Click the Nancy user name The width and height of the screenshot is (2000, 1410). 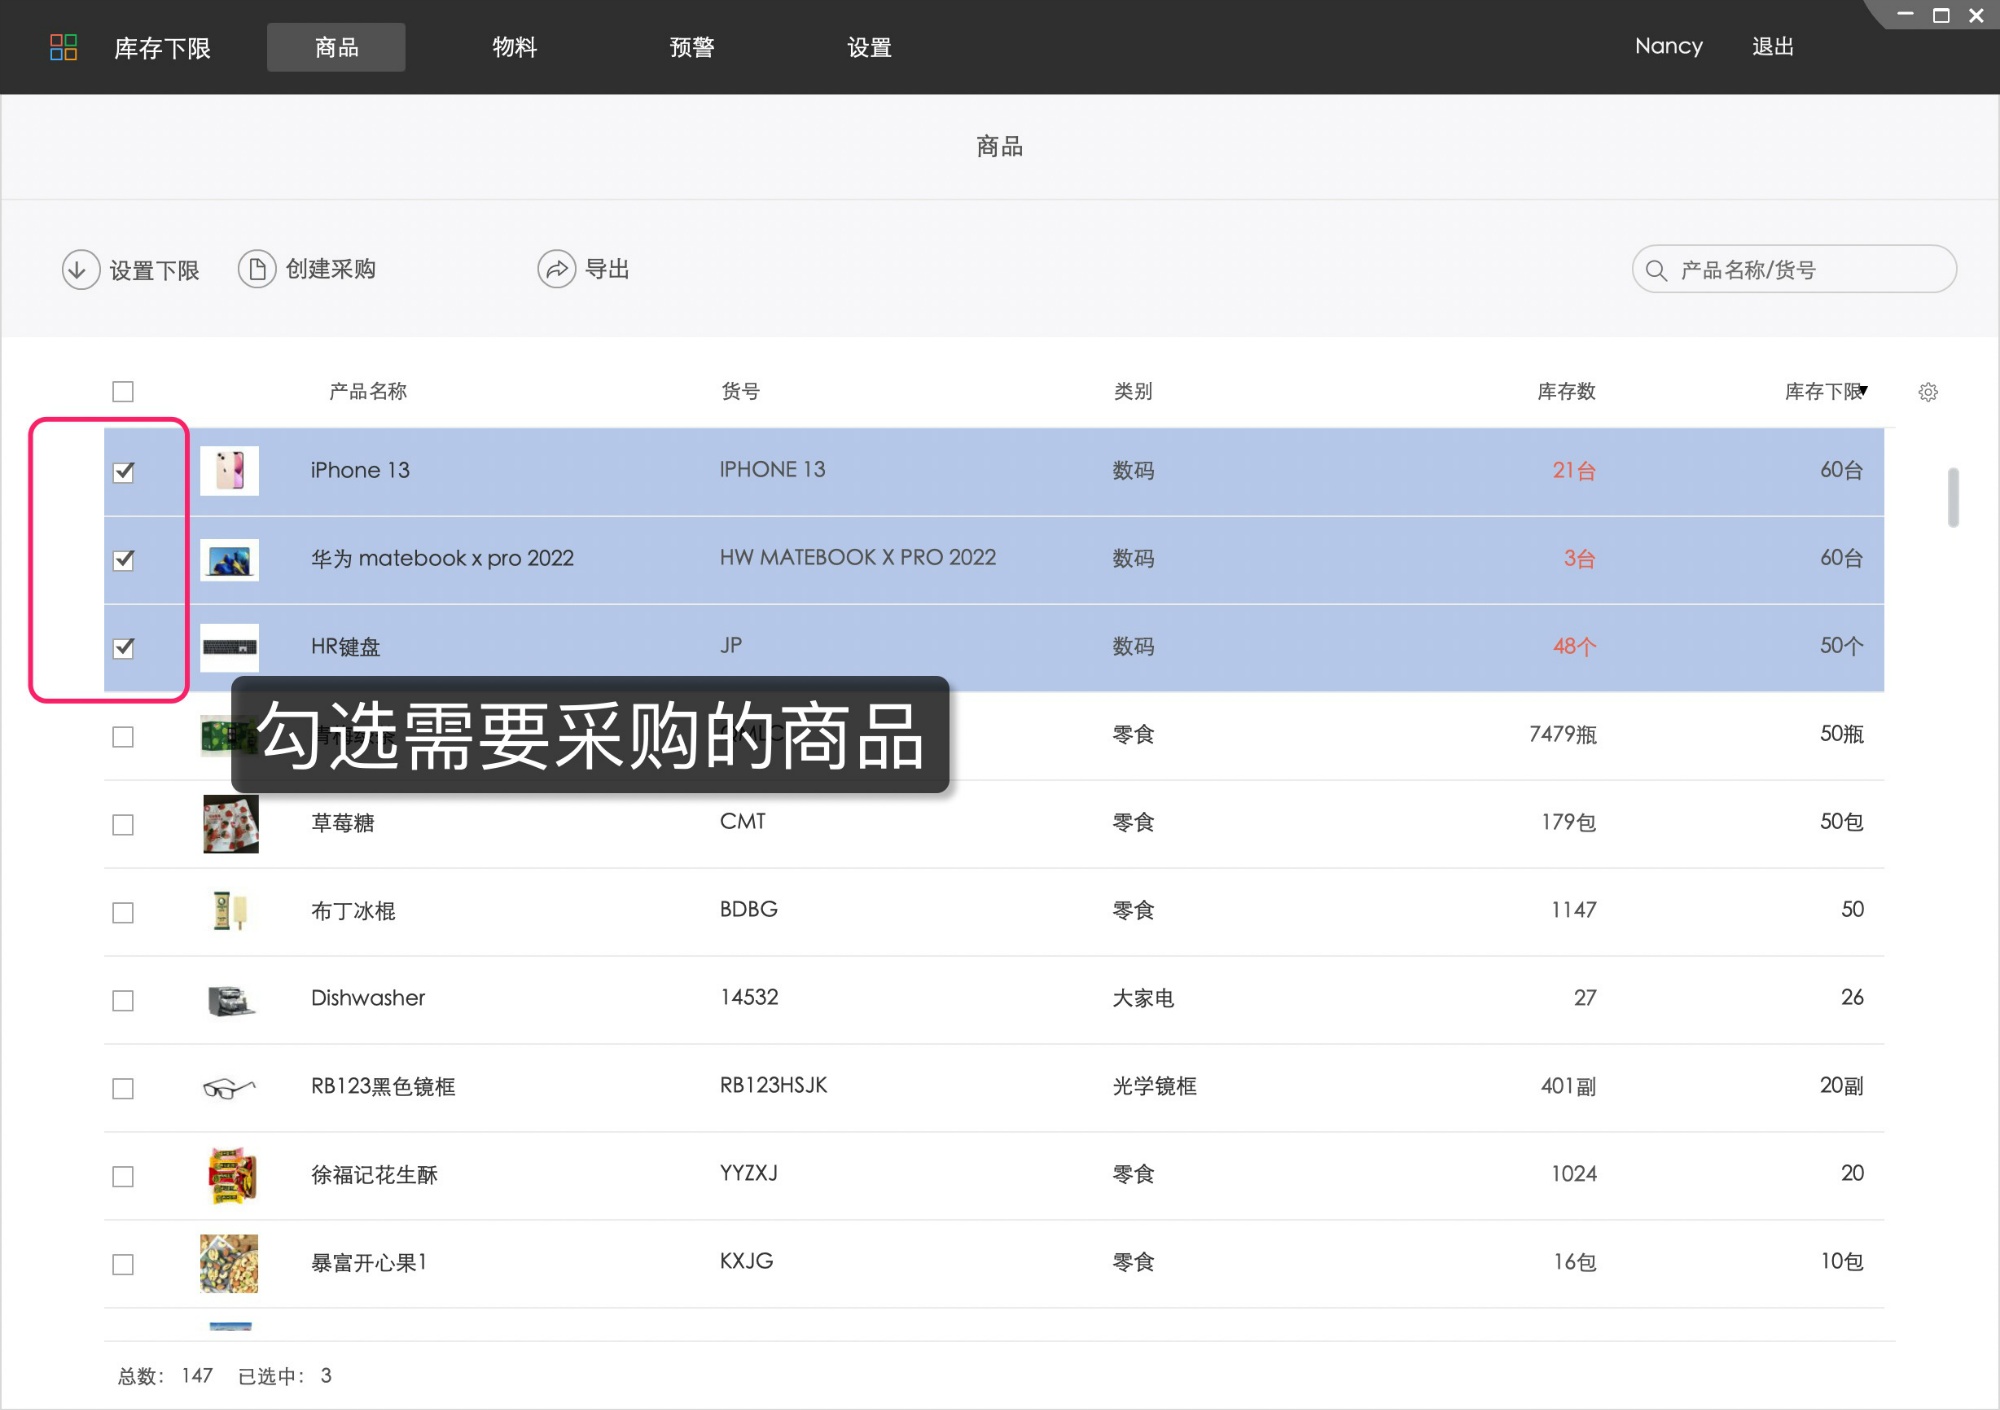[1668, 46]
